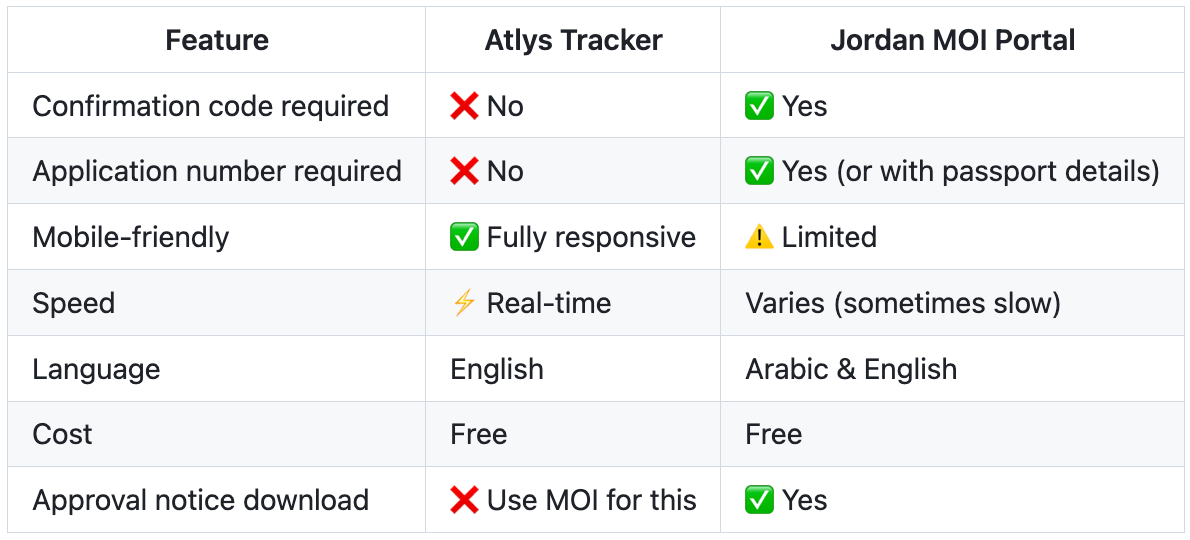The width and height of the screenshot is (1190, 540).
Task: Click the Speed row label
Action: coord(74,303)
